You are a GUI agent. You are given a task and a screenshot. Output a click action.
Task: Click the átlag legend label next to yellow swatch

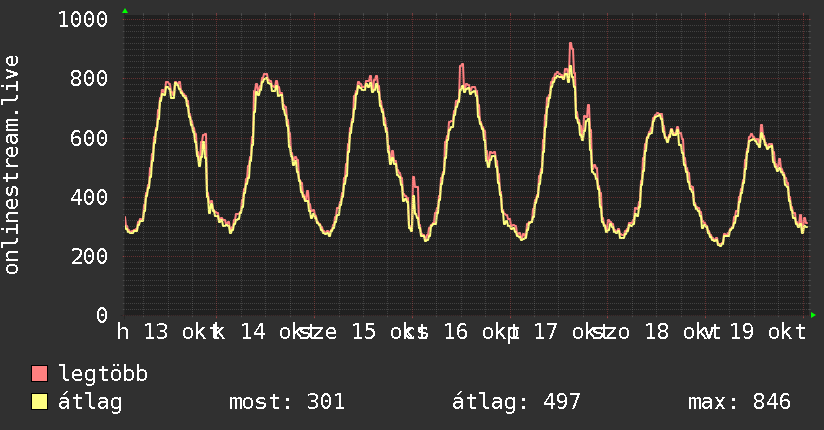[x=90, y=402]
